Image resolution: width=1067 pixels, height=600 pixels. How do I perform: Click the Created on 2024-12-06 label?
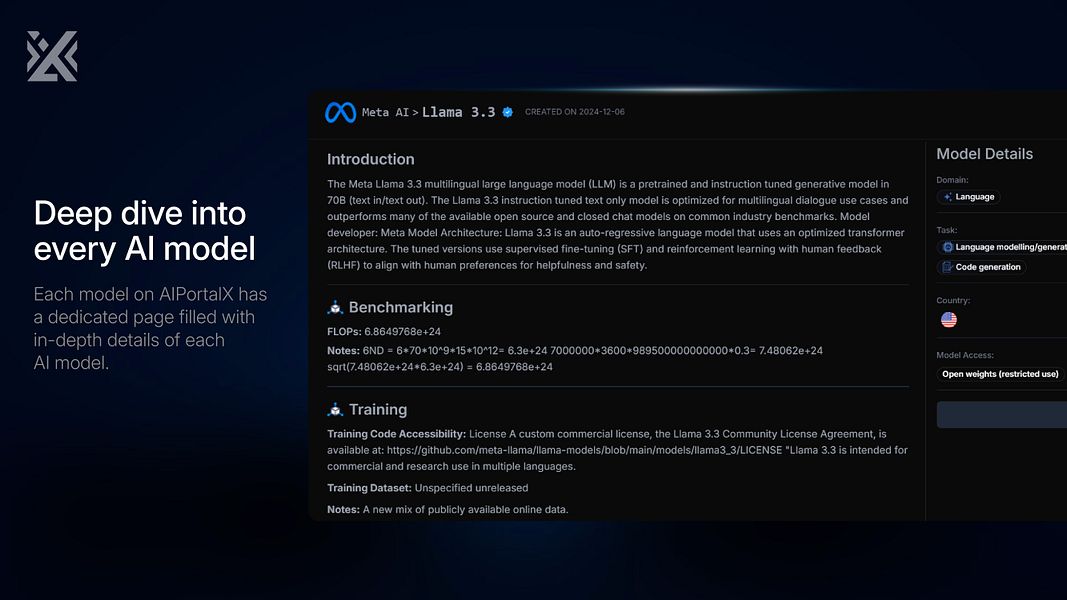(x=575, y=112)
